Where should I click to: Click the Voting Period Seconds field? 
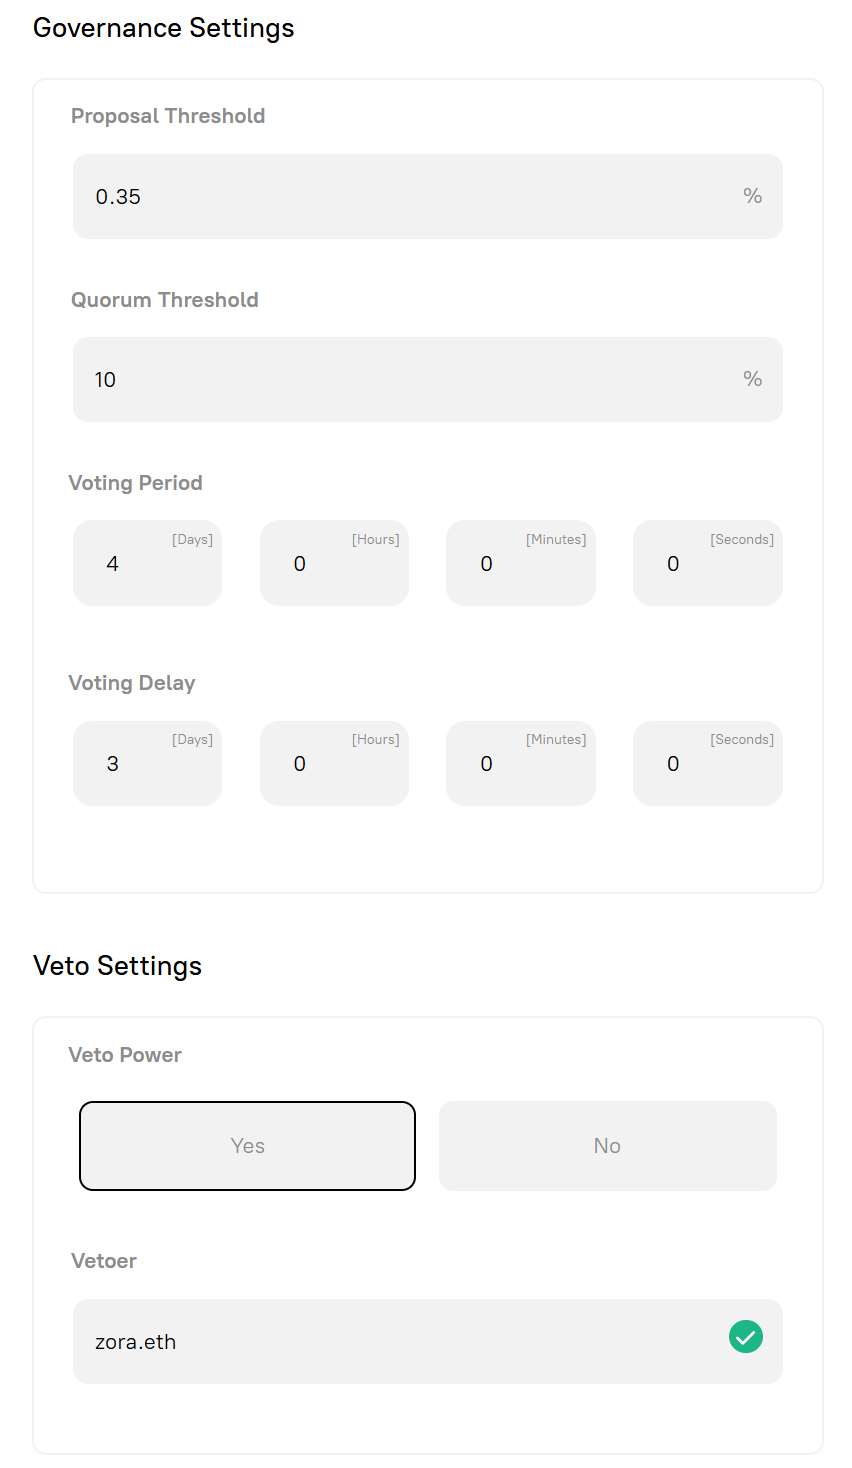(x=707, y=563)
